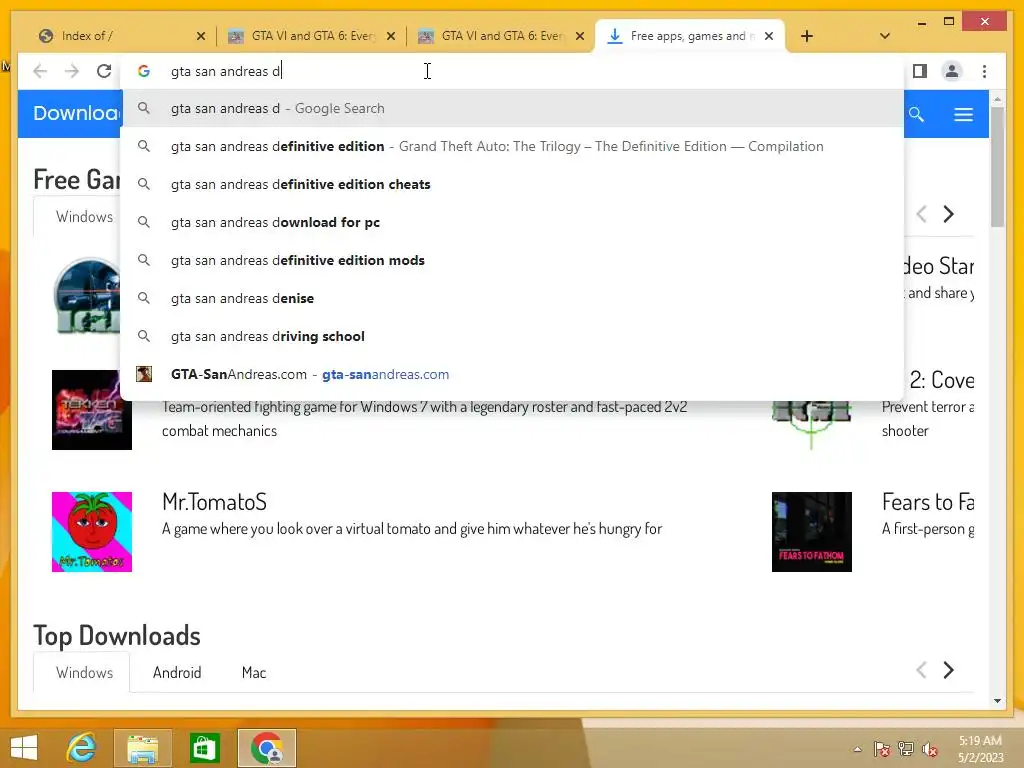
Task: Launch Internet Explorer from the taskbar
Action: (x=82, y=748)
